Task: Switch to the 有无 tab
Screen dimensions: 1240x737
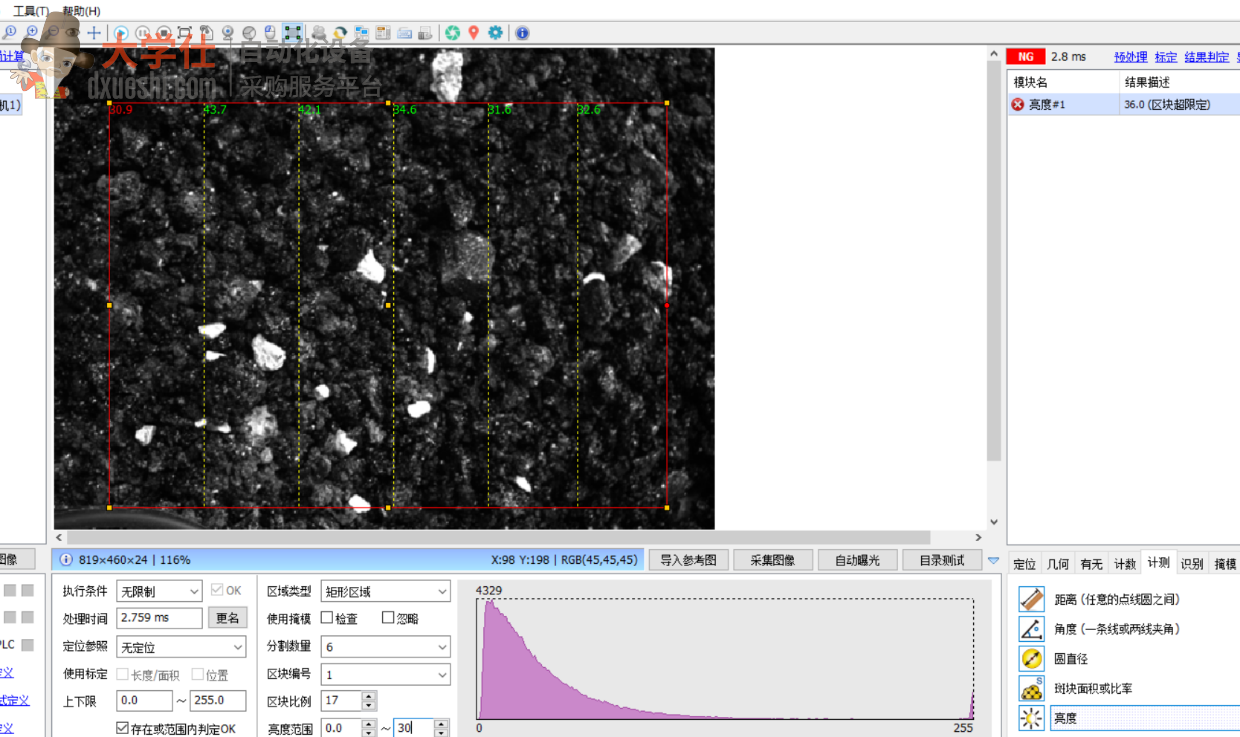Action: pos(1091,564)
